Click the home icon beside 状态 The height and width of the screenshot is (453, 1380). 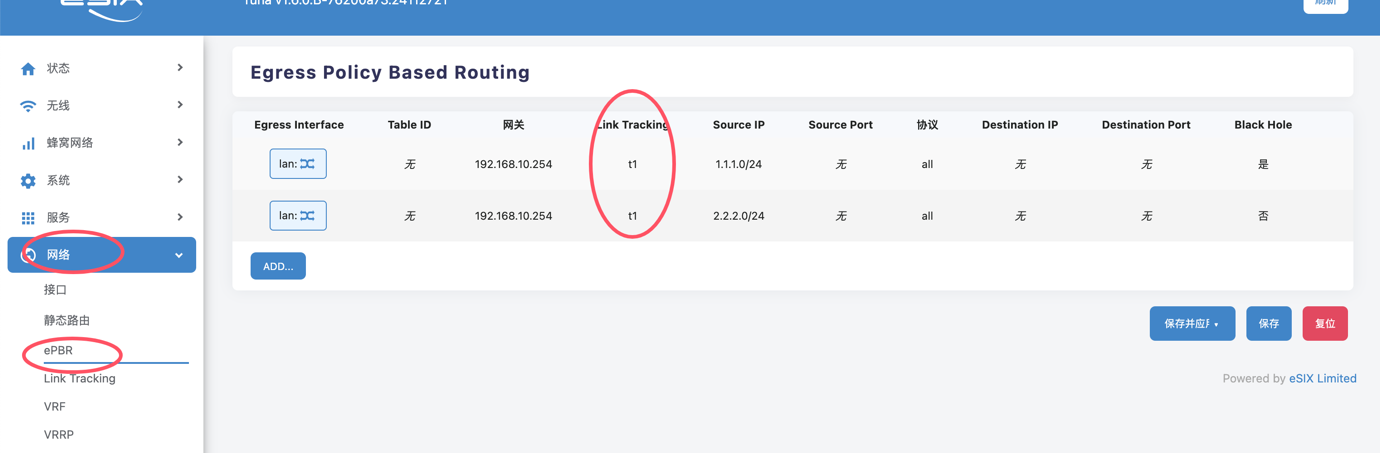tap(28, 69)
